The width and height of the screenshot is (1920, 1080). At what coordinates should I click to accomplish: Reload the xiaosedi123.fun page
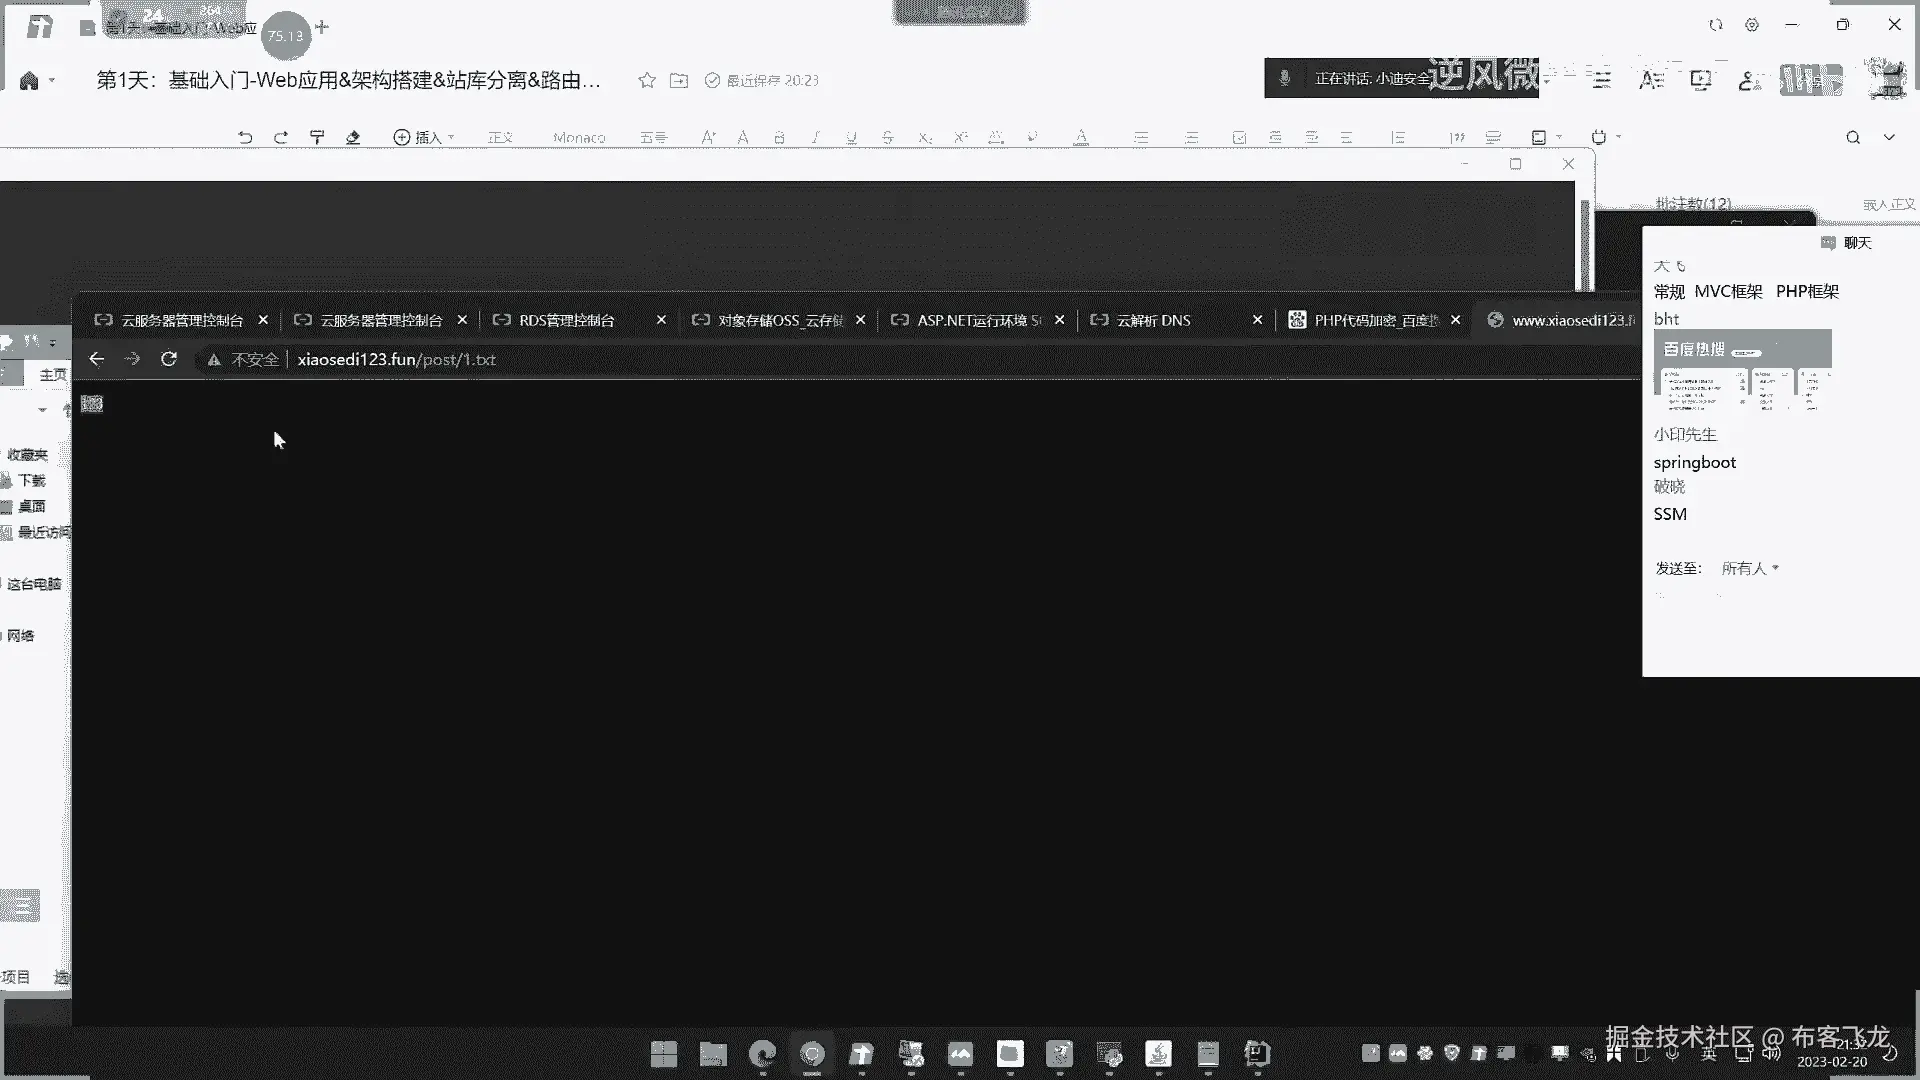coord(169,359)
